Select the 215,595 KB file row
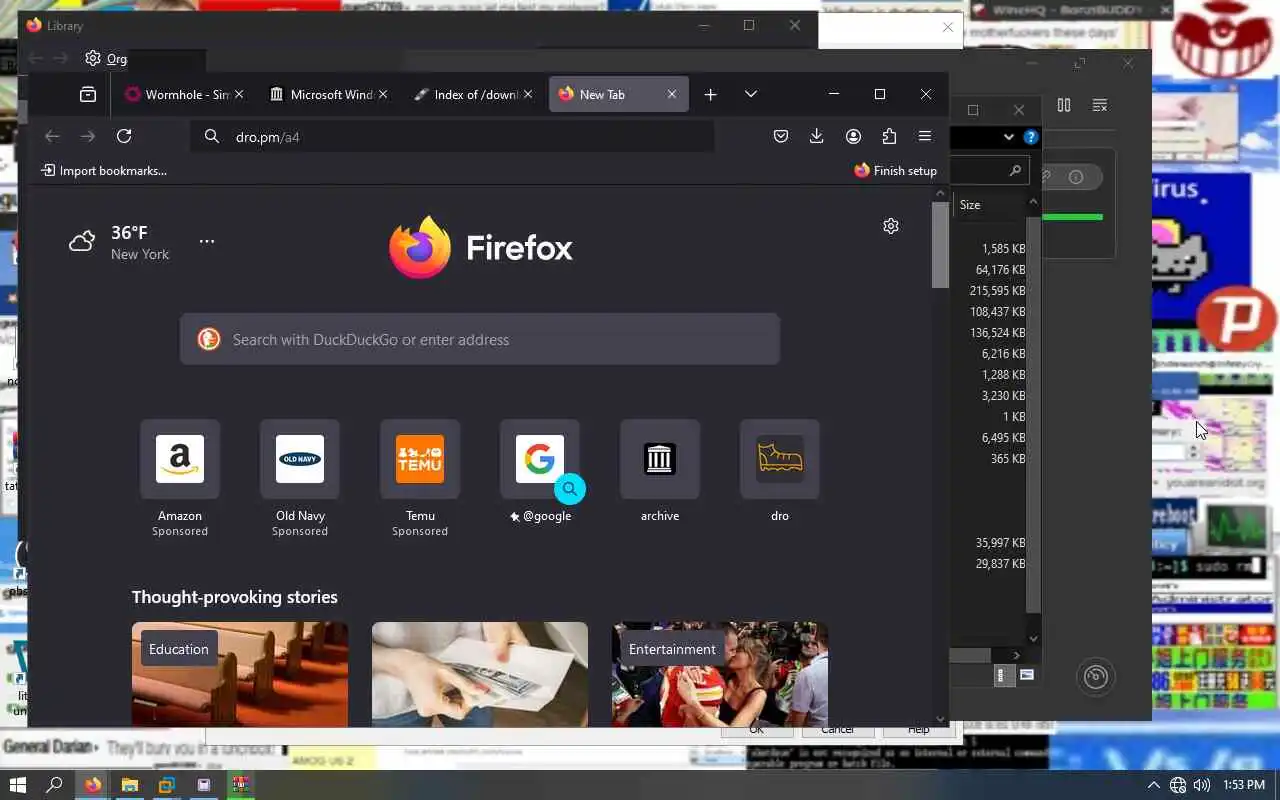 (x=997, y=291)
